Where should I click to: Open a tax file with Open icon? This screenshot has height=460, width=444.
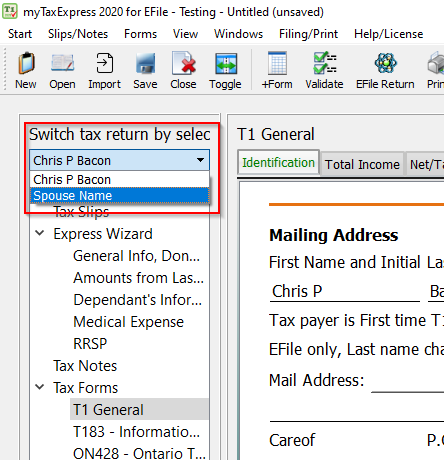click(x=62, y=71)
